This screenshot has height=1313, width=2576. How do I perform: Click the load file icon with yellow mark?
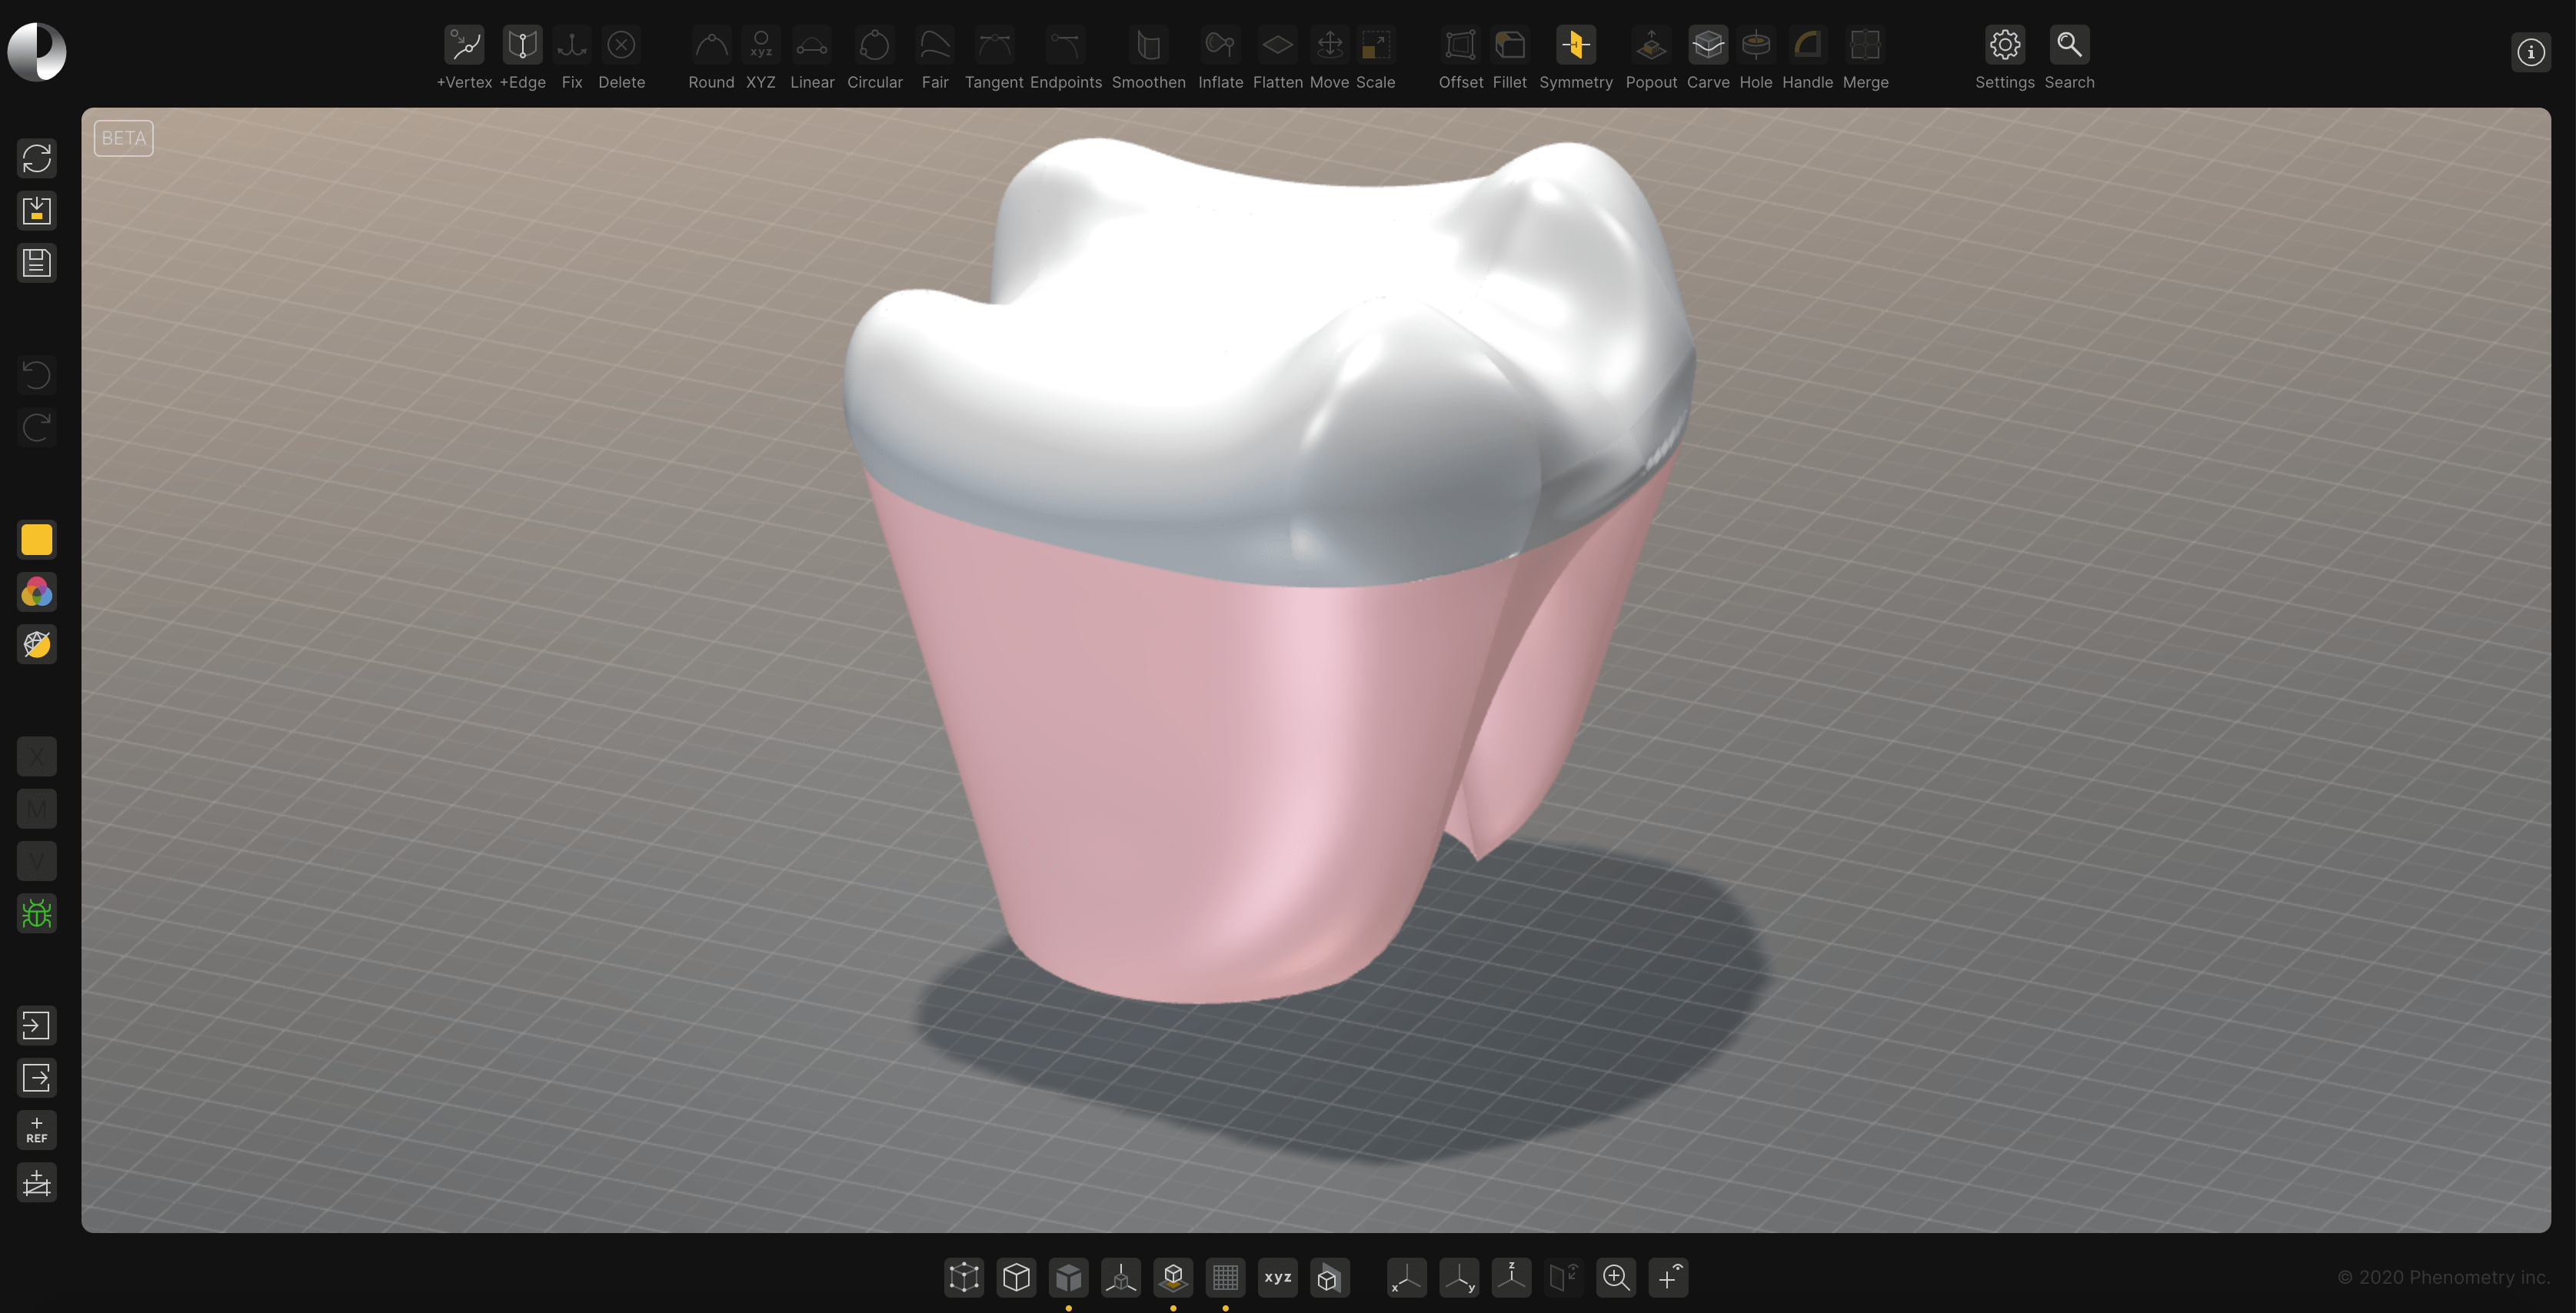37,210
